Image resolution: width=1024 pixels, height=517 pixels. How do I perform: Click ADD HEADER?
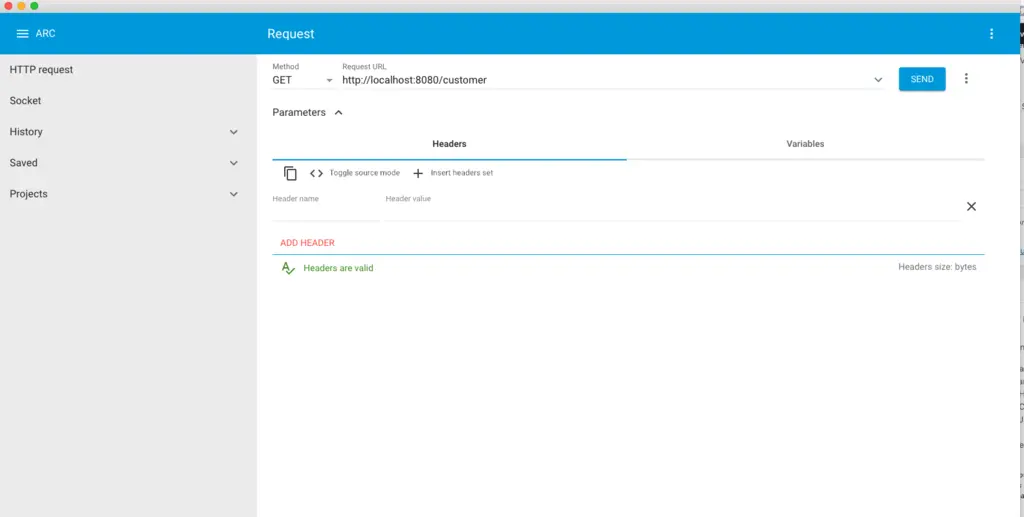(308, 243)
